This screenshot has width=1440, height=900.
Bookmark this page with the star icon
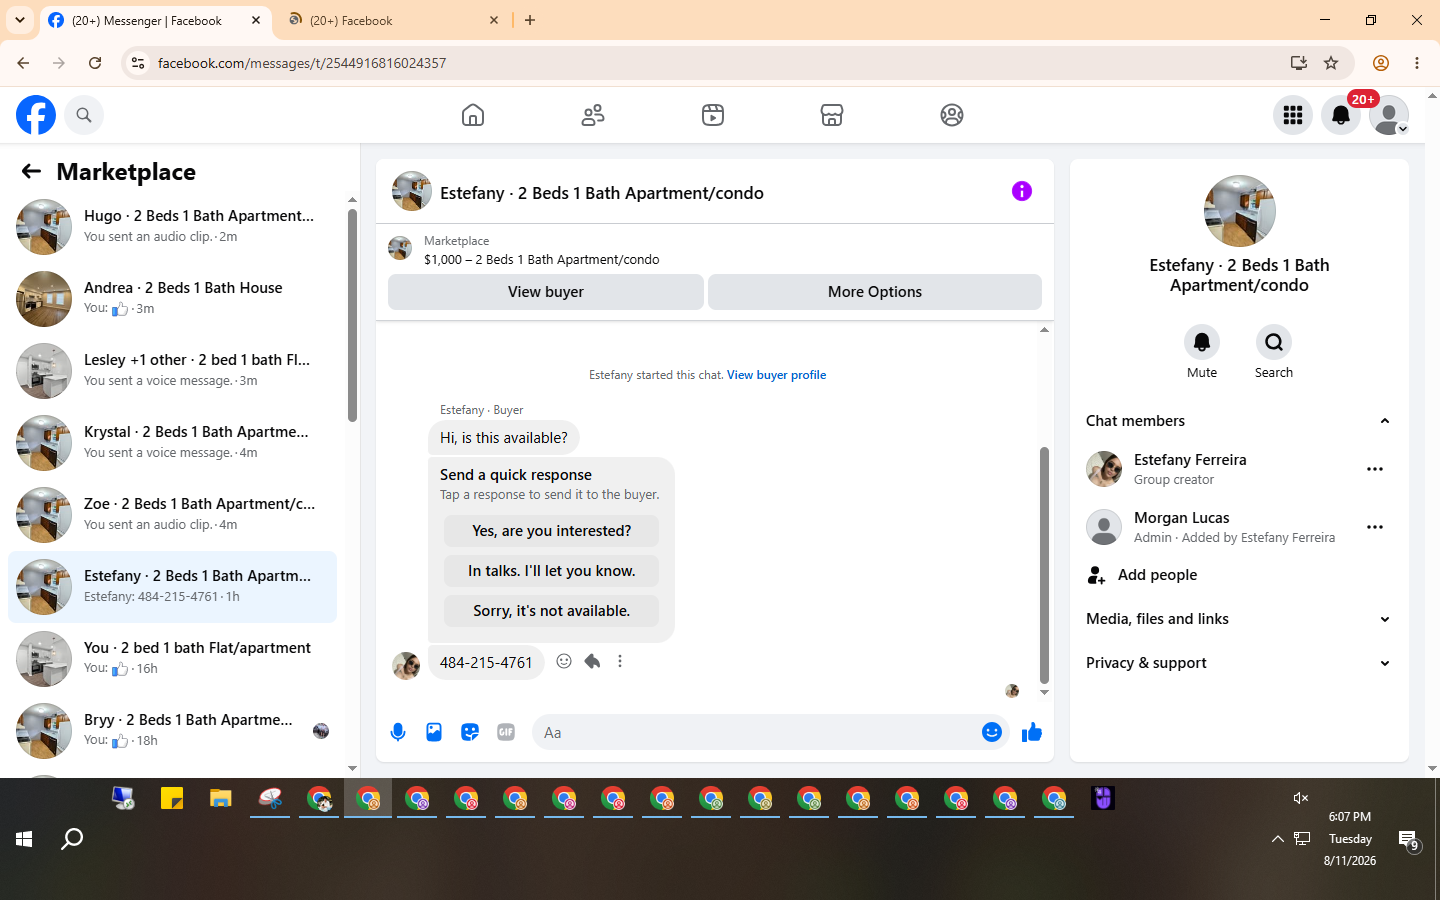click(1331, 63)
